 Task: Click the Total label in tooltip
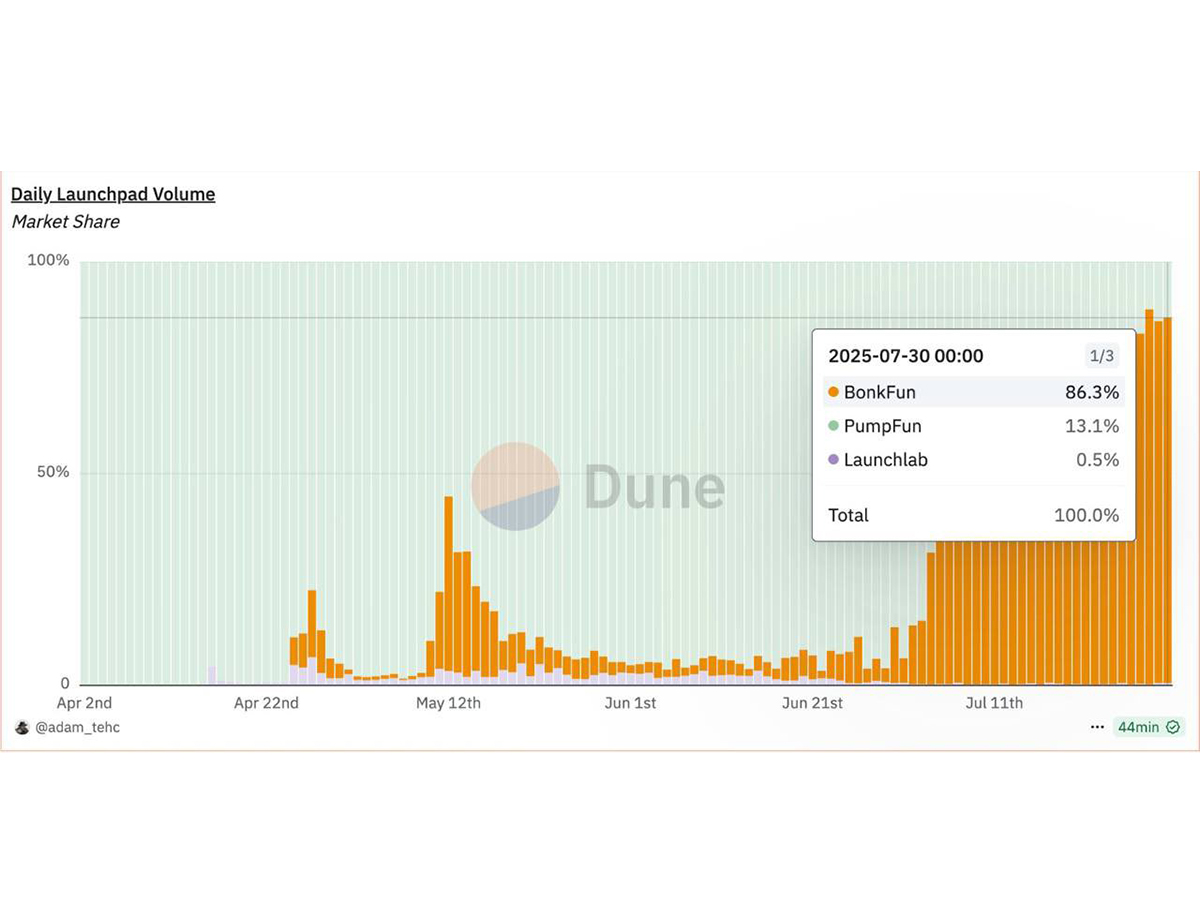(x=848, y=515)
